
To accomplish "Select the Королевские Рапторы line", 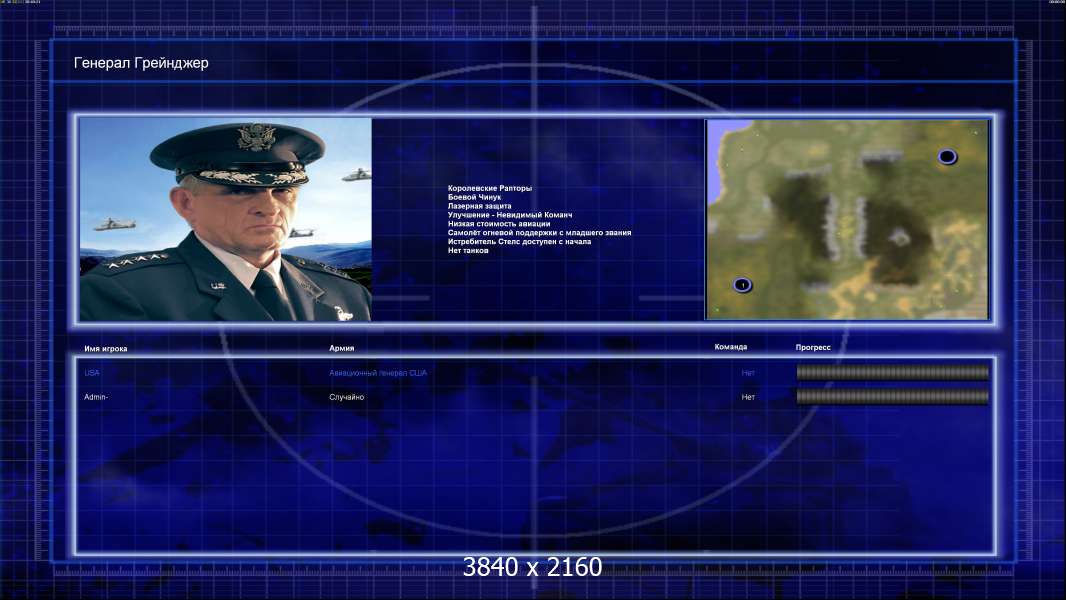I will click(x=489, y=188).
